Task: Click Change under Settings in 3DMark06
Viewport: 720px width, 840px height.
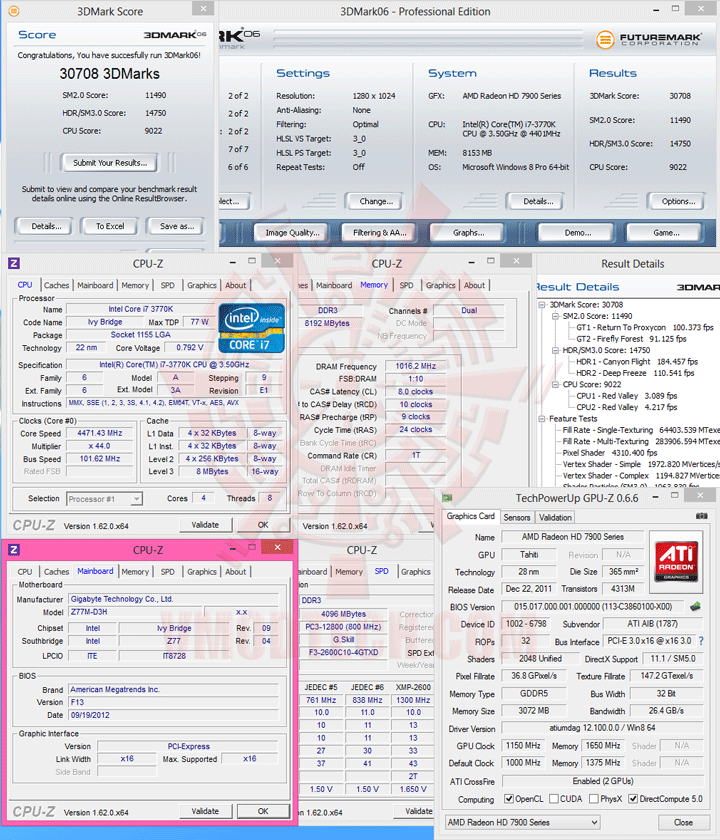Action: [376, 201]
